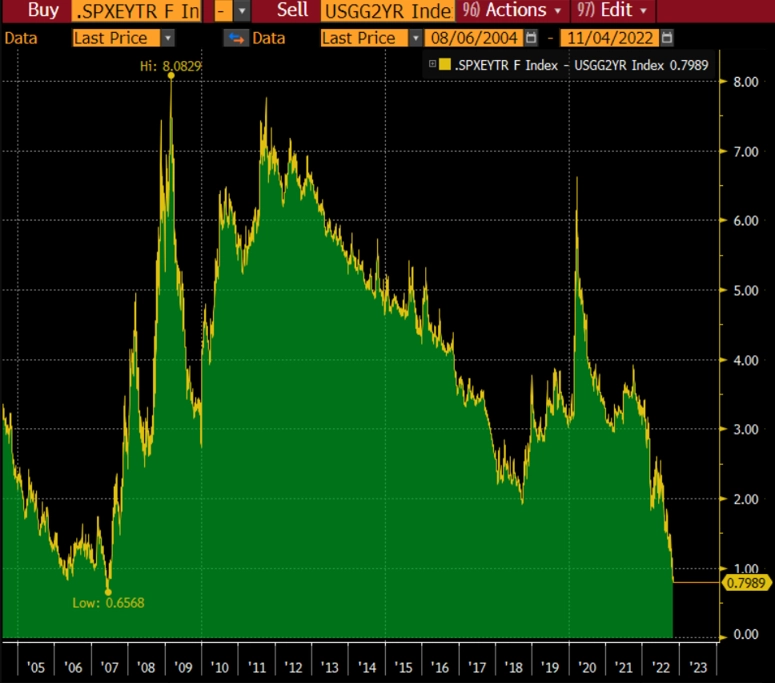This screenshot has height=683, width=775.
Task: Click the 08/06/2004 start date field
Action: [474, 38]
